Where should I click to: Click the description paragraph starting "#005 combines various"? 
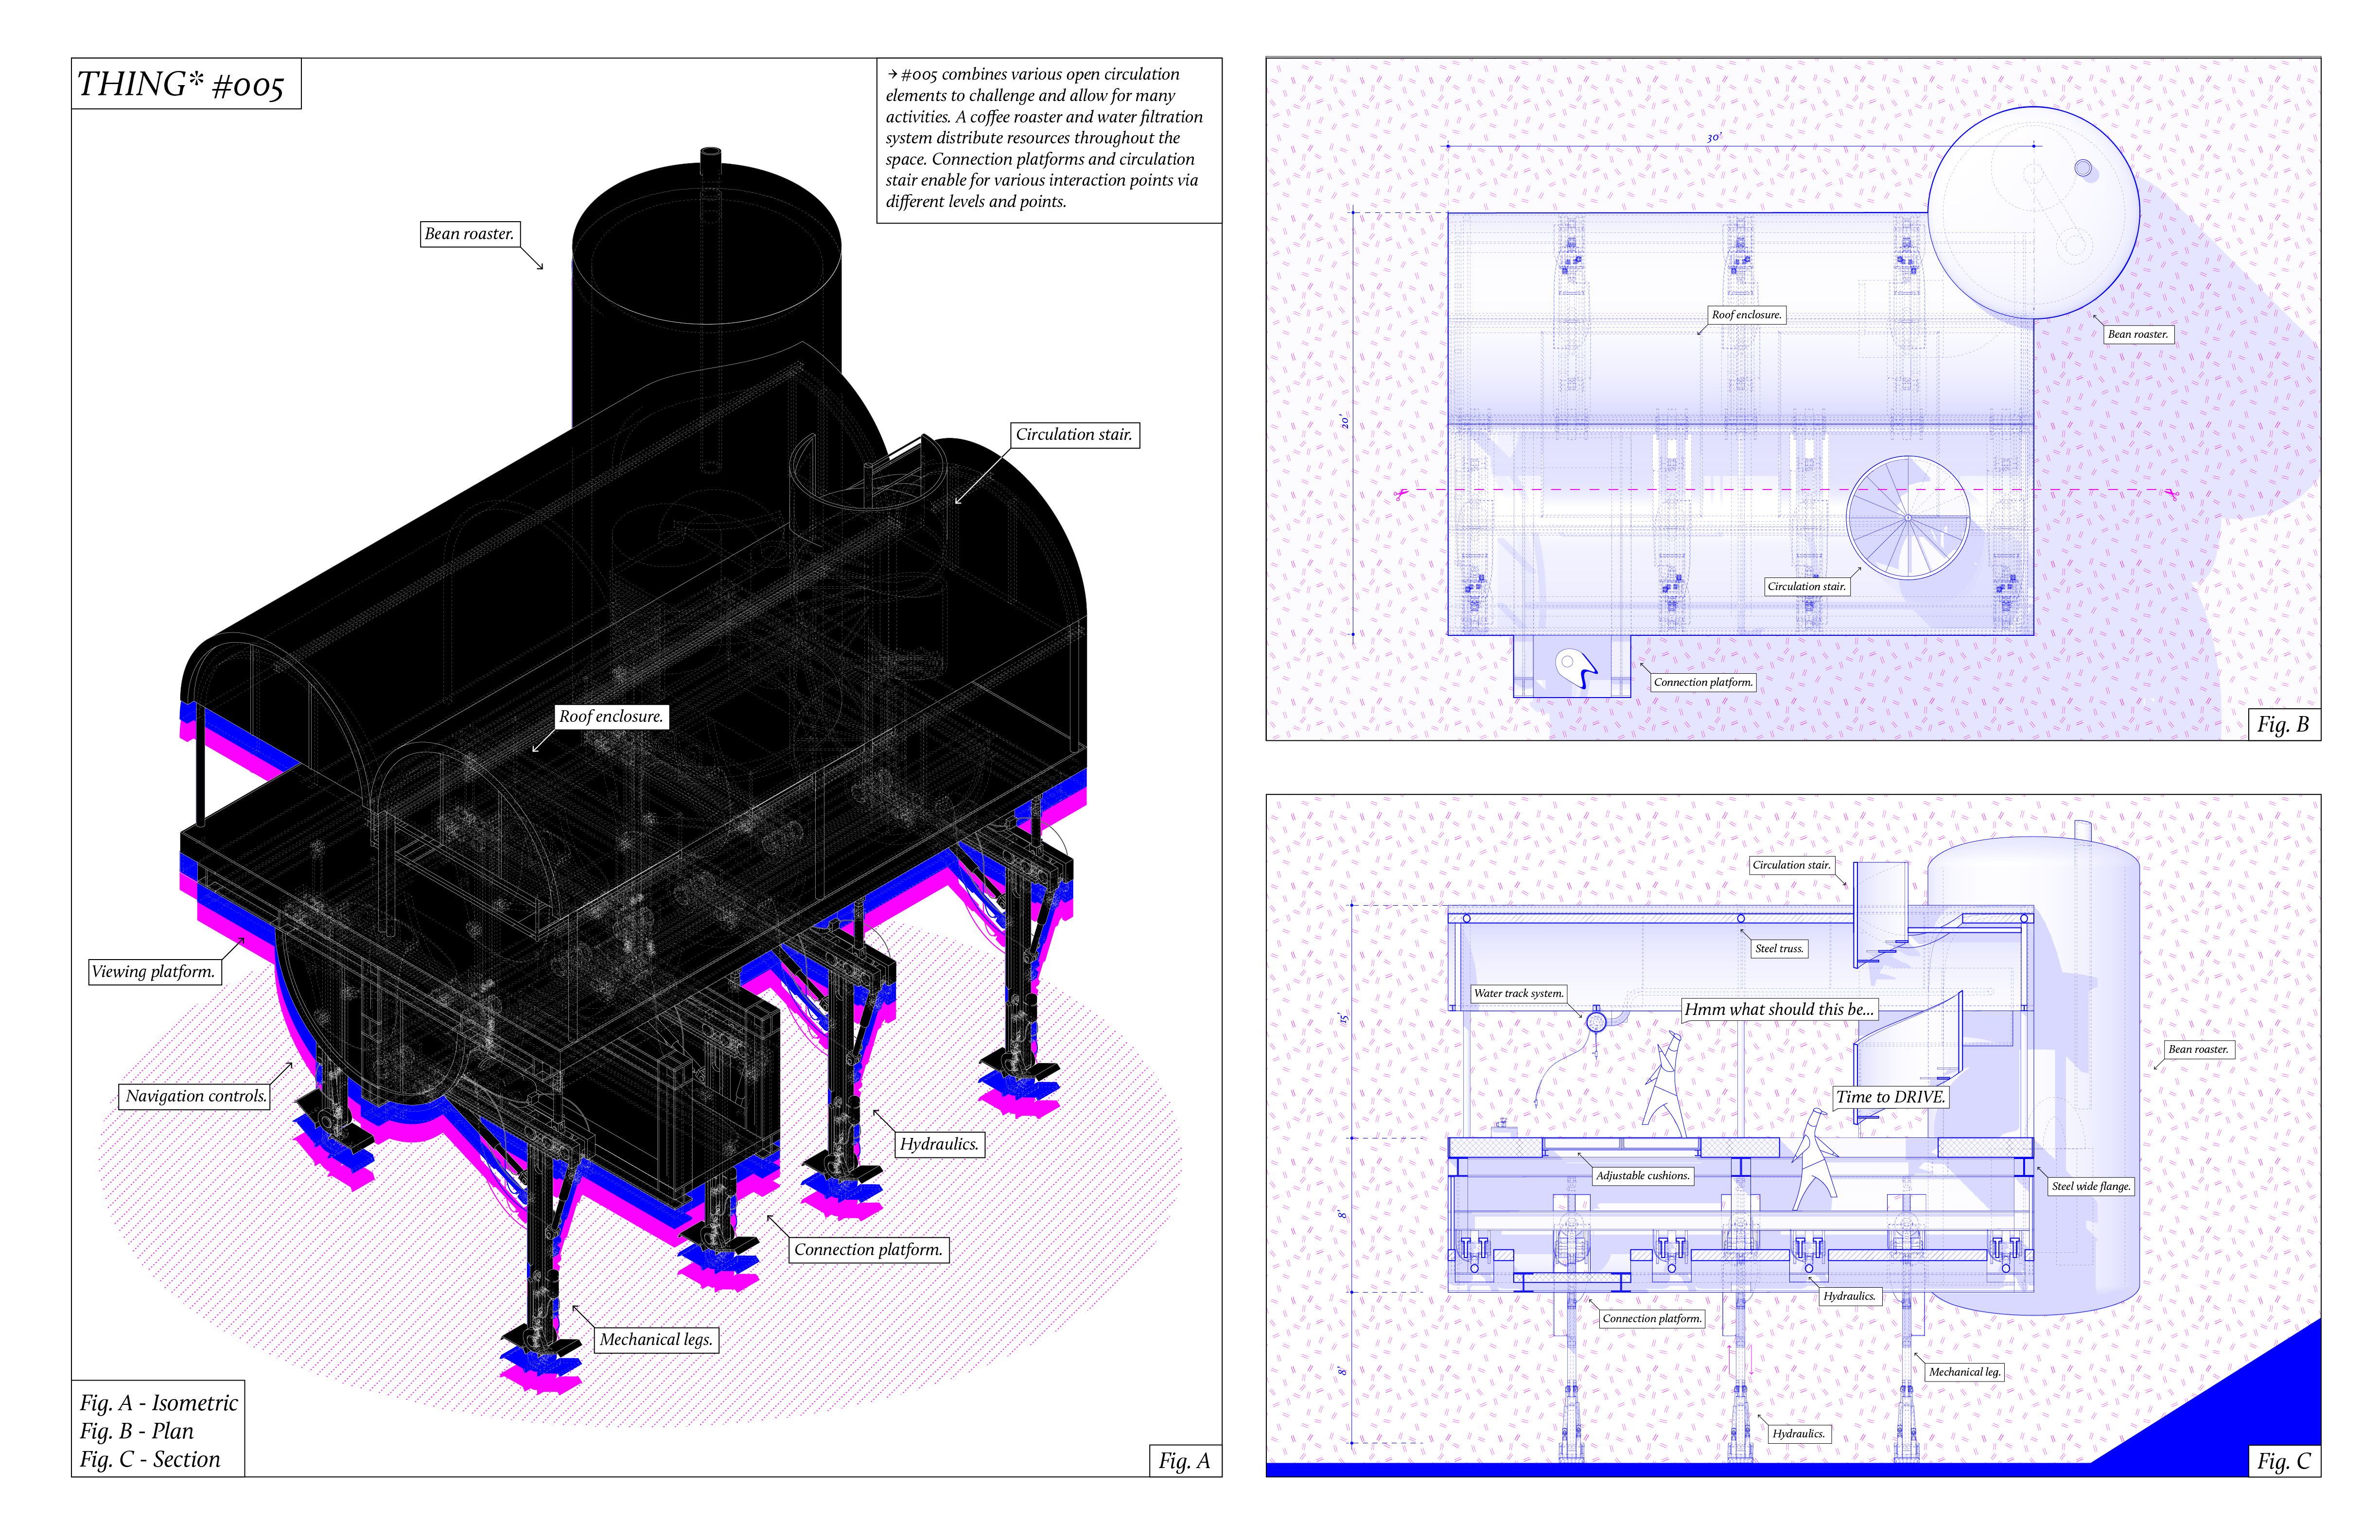pos(1044,138)
